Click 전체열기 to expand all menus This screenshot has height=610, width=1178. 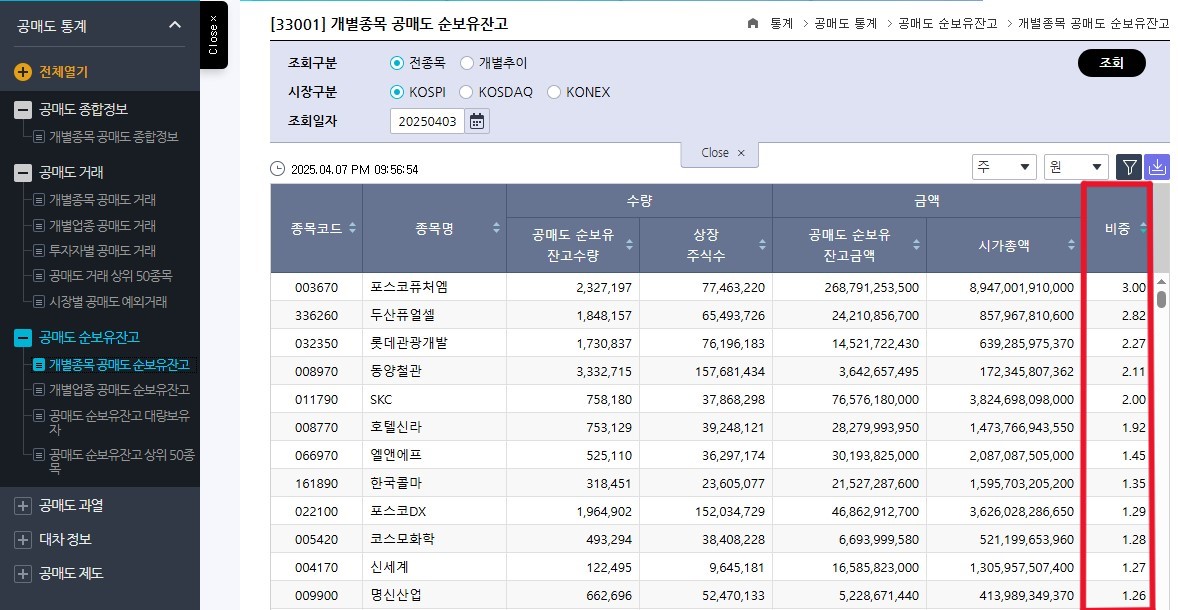[x=64, y=72]
